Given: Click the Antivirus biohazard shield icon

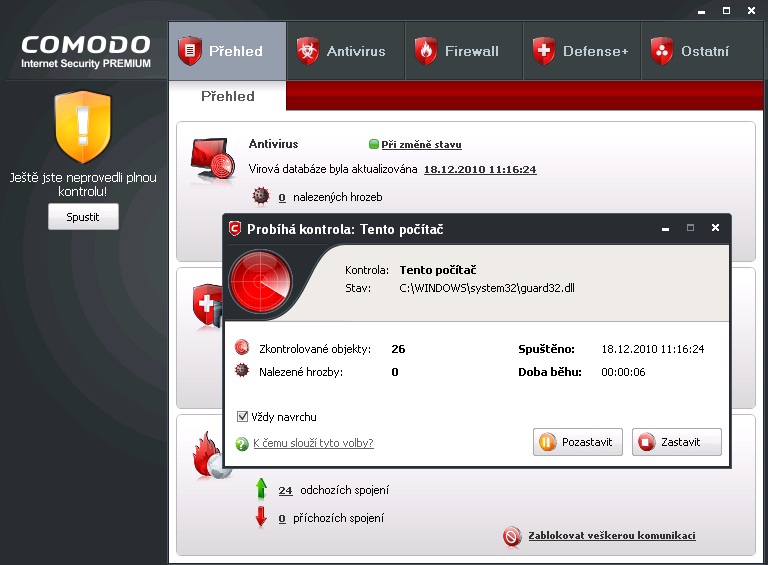Looking at the screenshot, I should (x=308, y=50).
